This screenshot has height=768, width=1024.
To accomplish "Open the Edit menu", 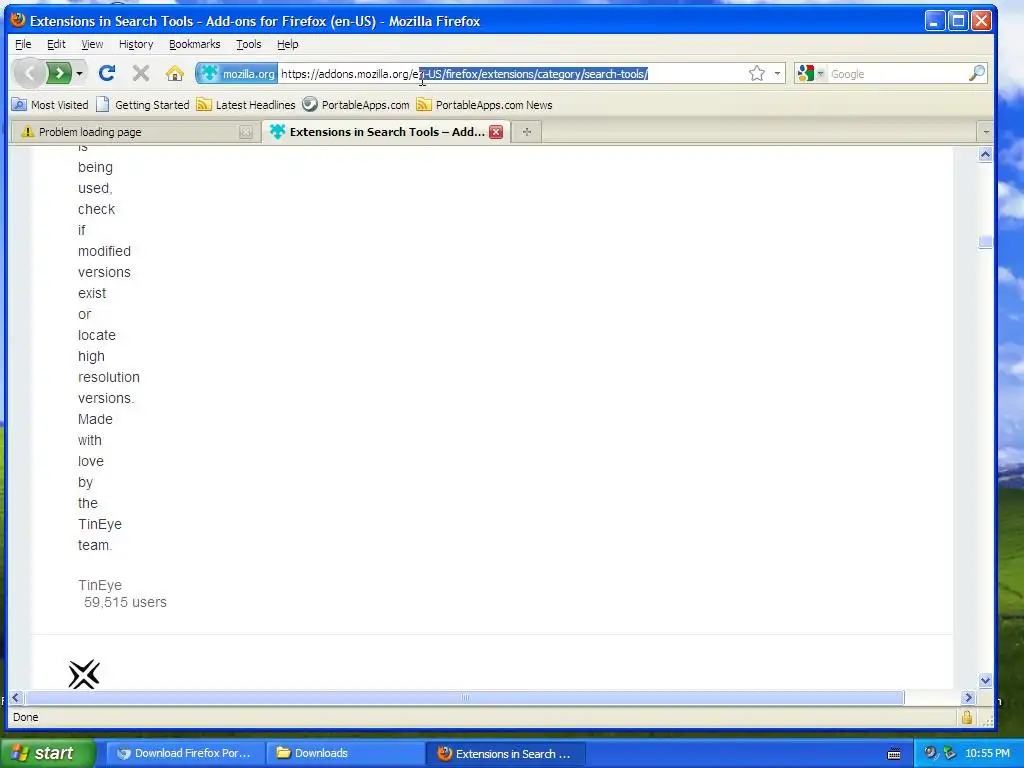I will pyautogui.click(x=56, y=44).
